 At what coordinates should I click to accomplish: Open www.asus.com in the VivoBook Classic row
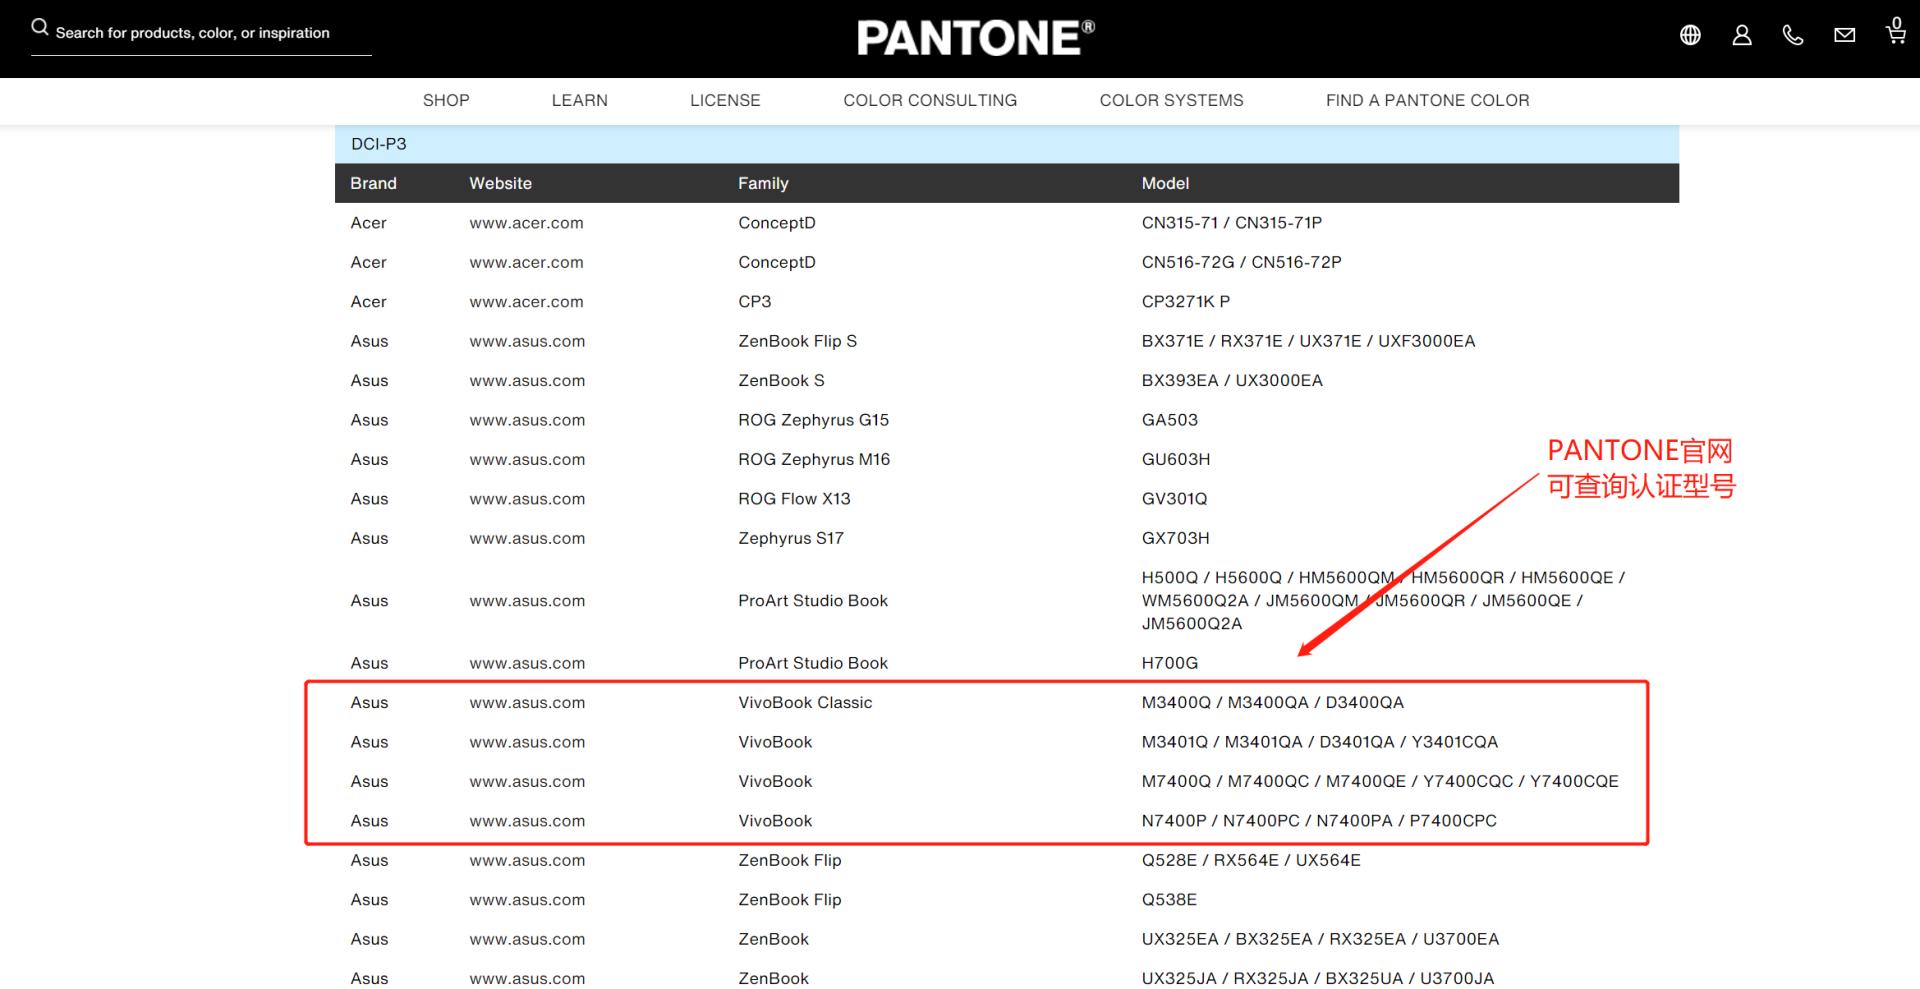click(527, 703)
